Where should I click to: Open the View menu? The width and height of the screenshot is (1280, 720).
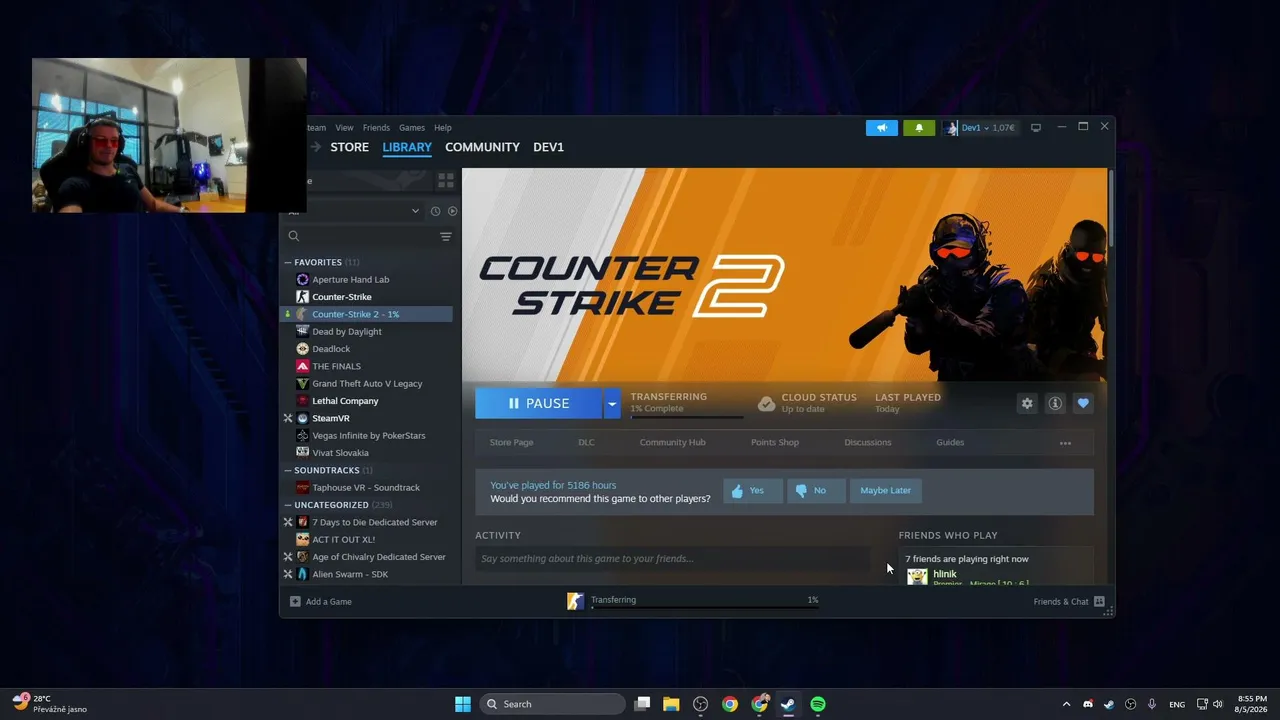point(344,128)
